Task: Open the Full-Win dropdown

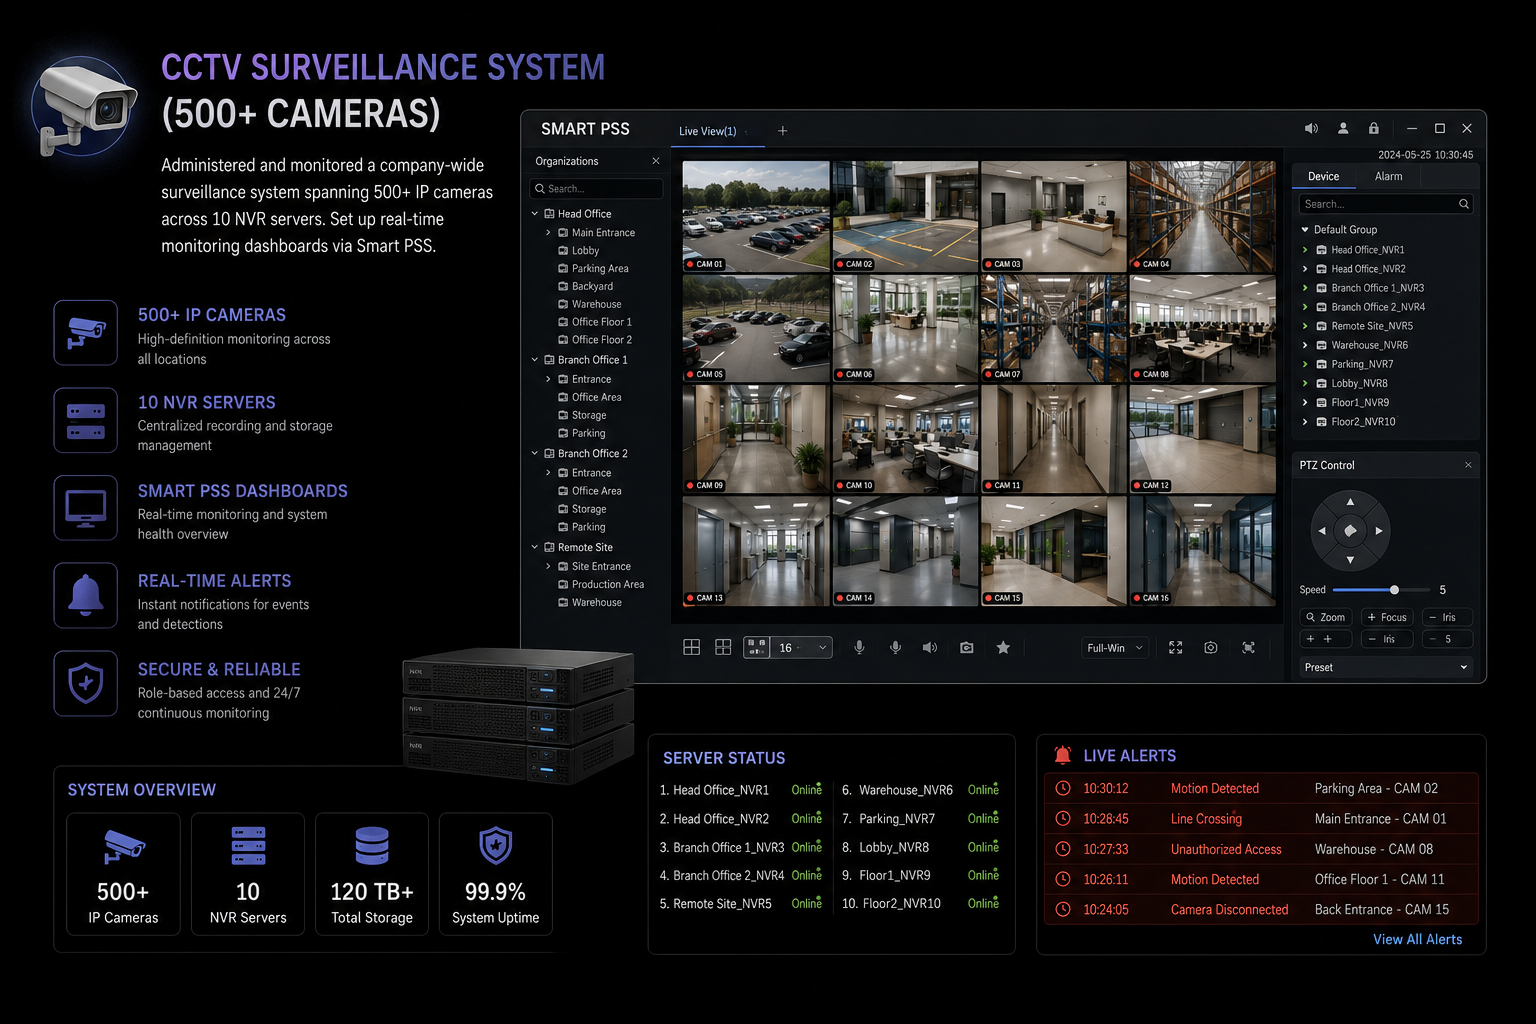Action: click(1114, 648)
